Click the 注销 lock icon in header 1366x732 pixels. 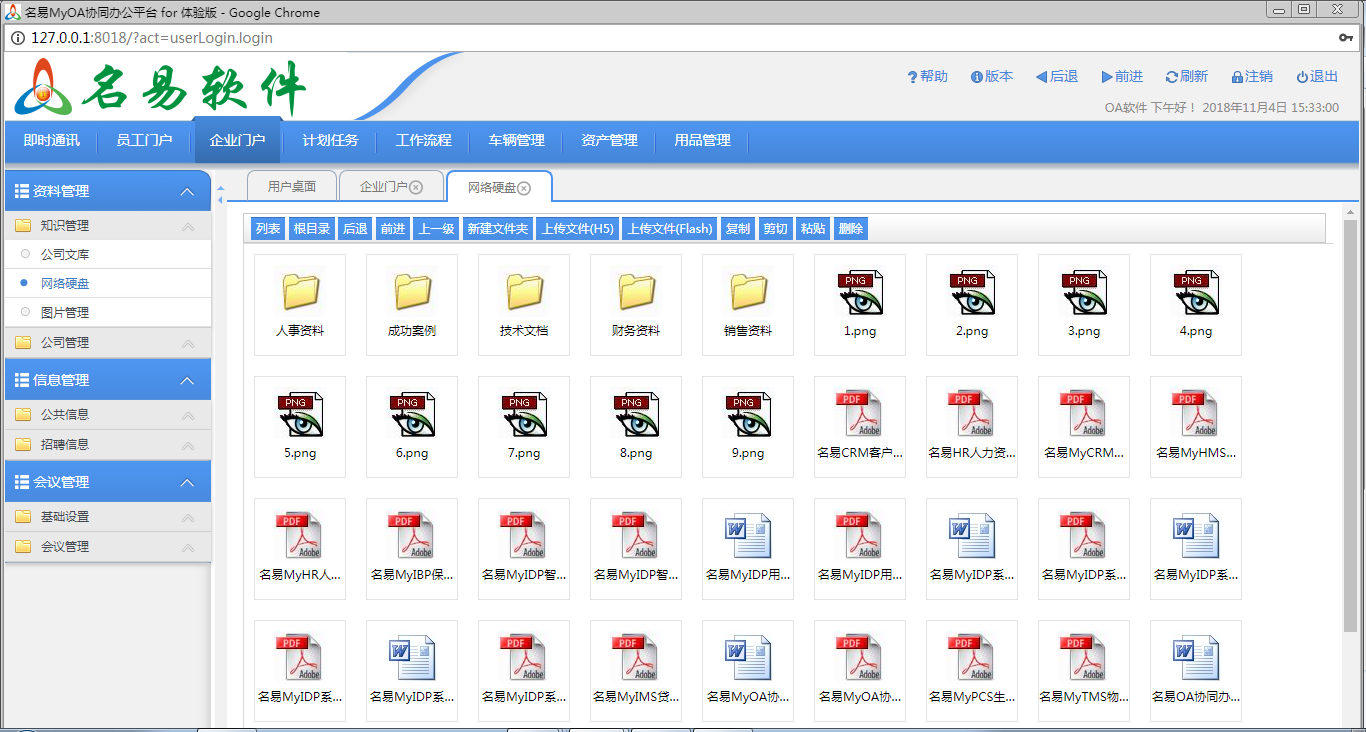1237,77
